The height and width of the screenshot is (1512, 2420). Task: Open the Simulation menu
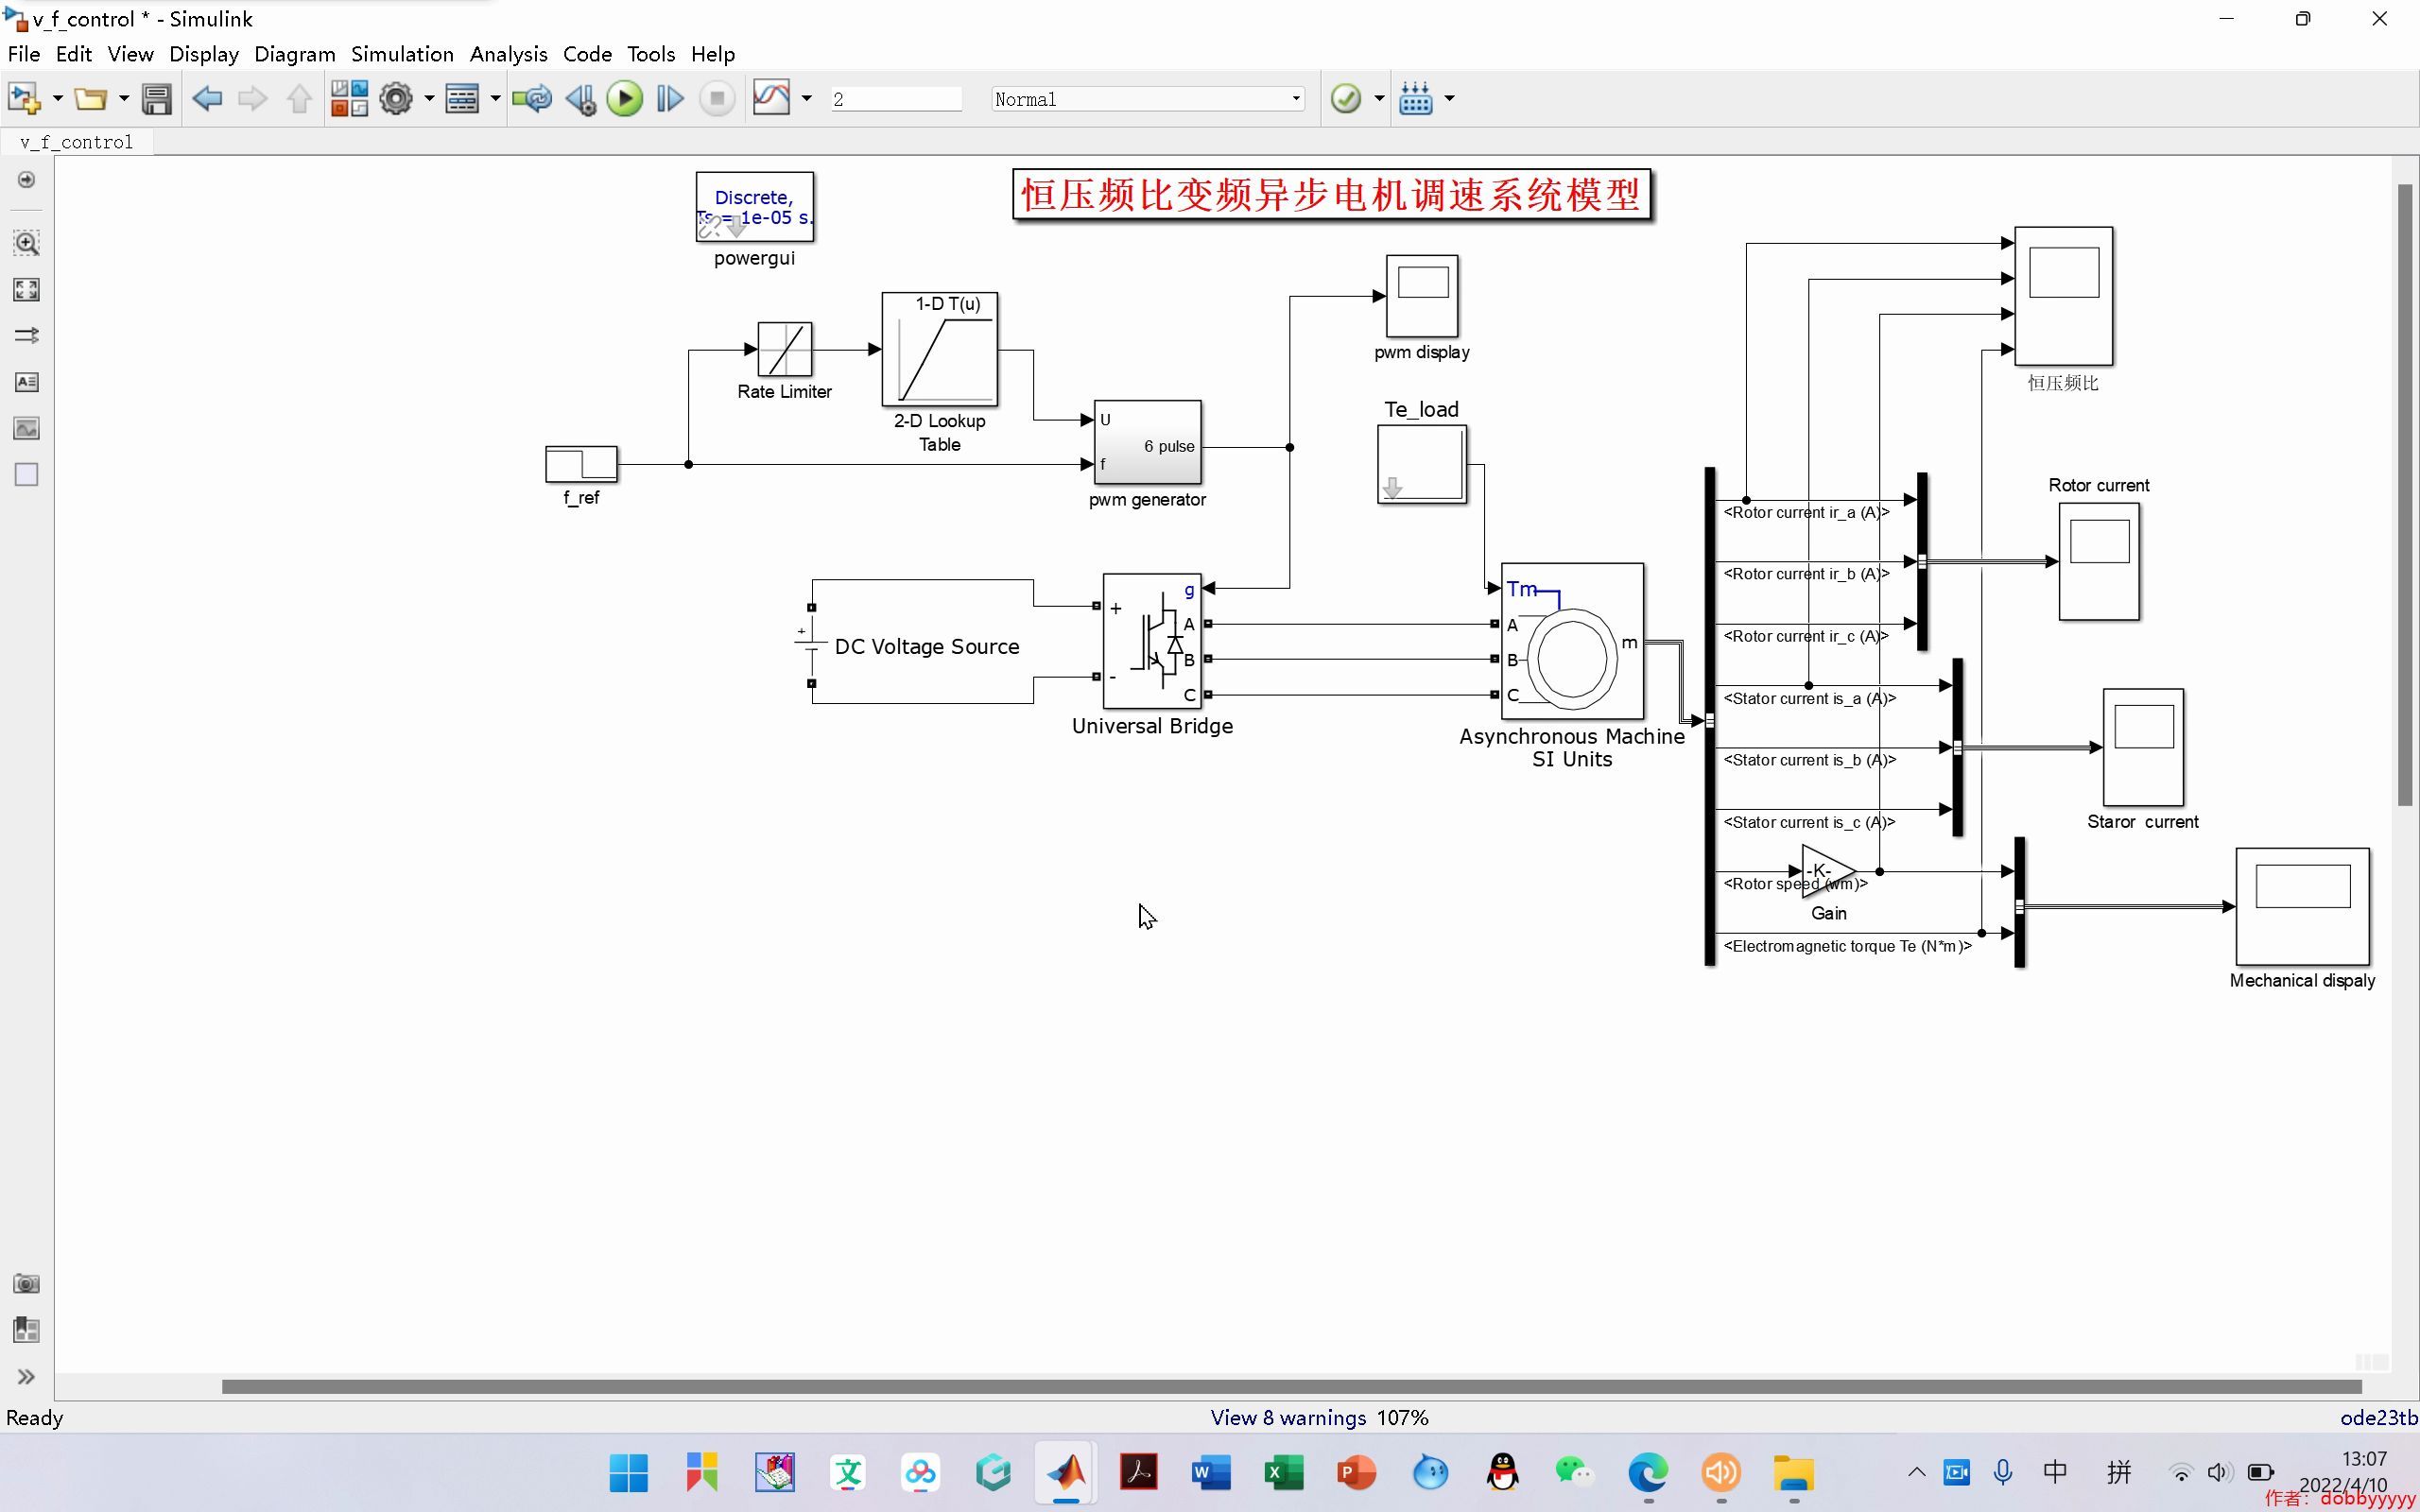pos(402,54)
